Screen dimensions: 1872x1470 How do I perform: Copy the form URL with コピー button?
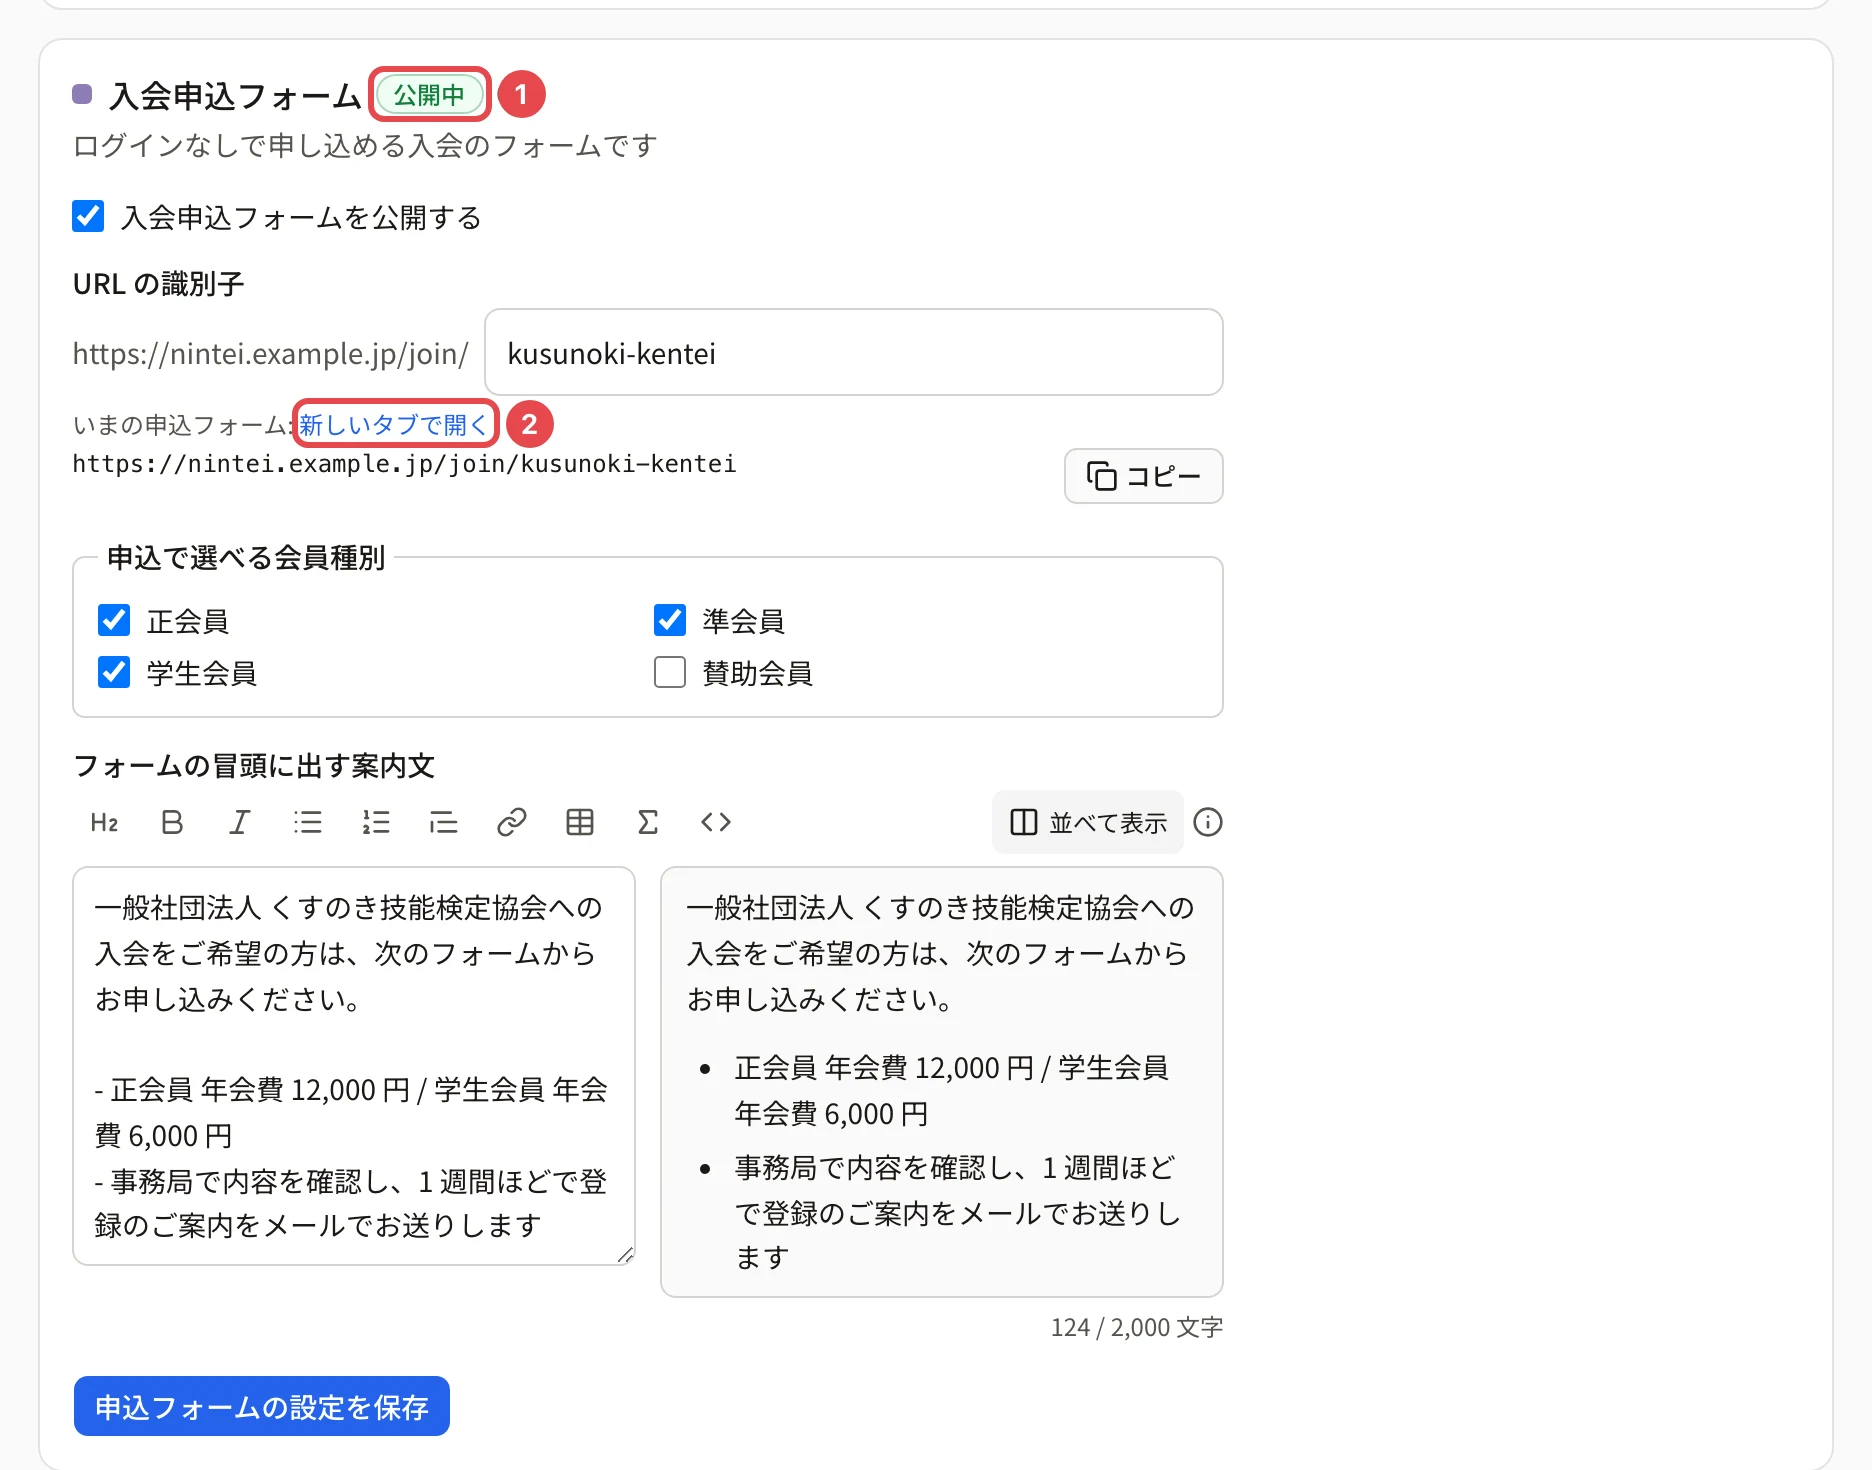pos(1144,476)
